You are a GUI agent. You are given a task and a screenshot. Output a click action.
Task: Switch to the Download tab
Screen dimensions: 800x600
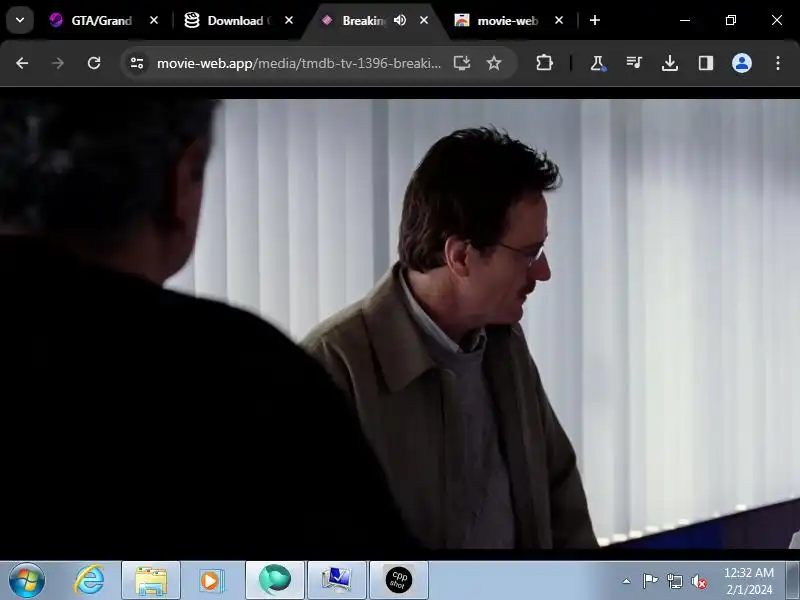coord(228,20)
